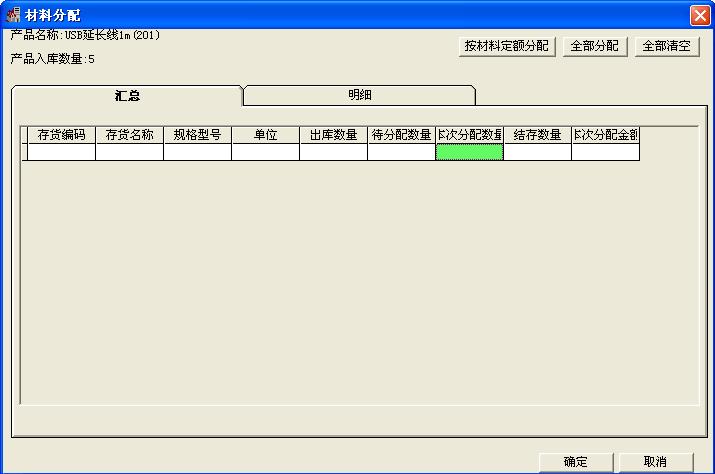The width and height of the screenshot is (715, 474).
Task: Click the empty cell under 规格型号
Action: [x=197, y=152]
